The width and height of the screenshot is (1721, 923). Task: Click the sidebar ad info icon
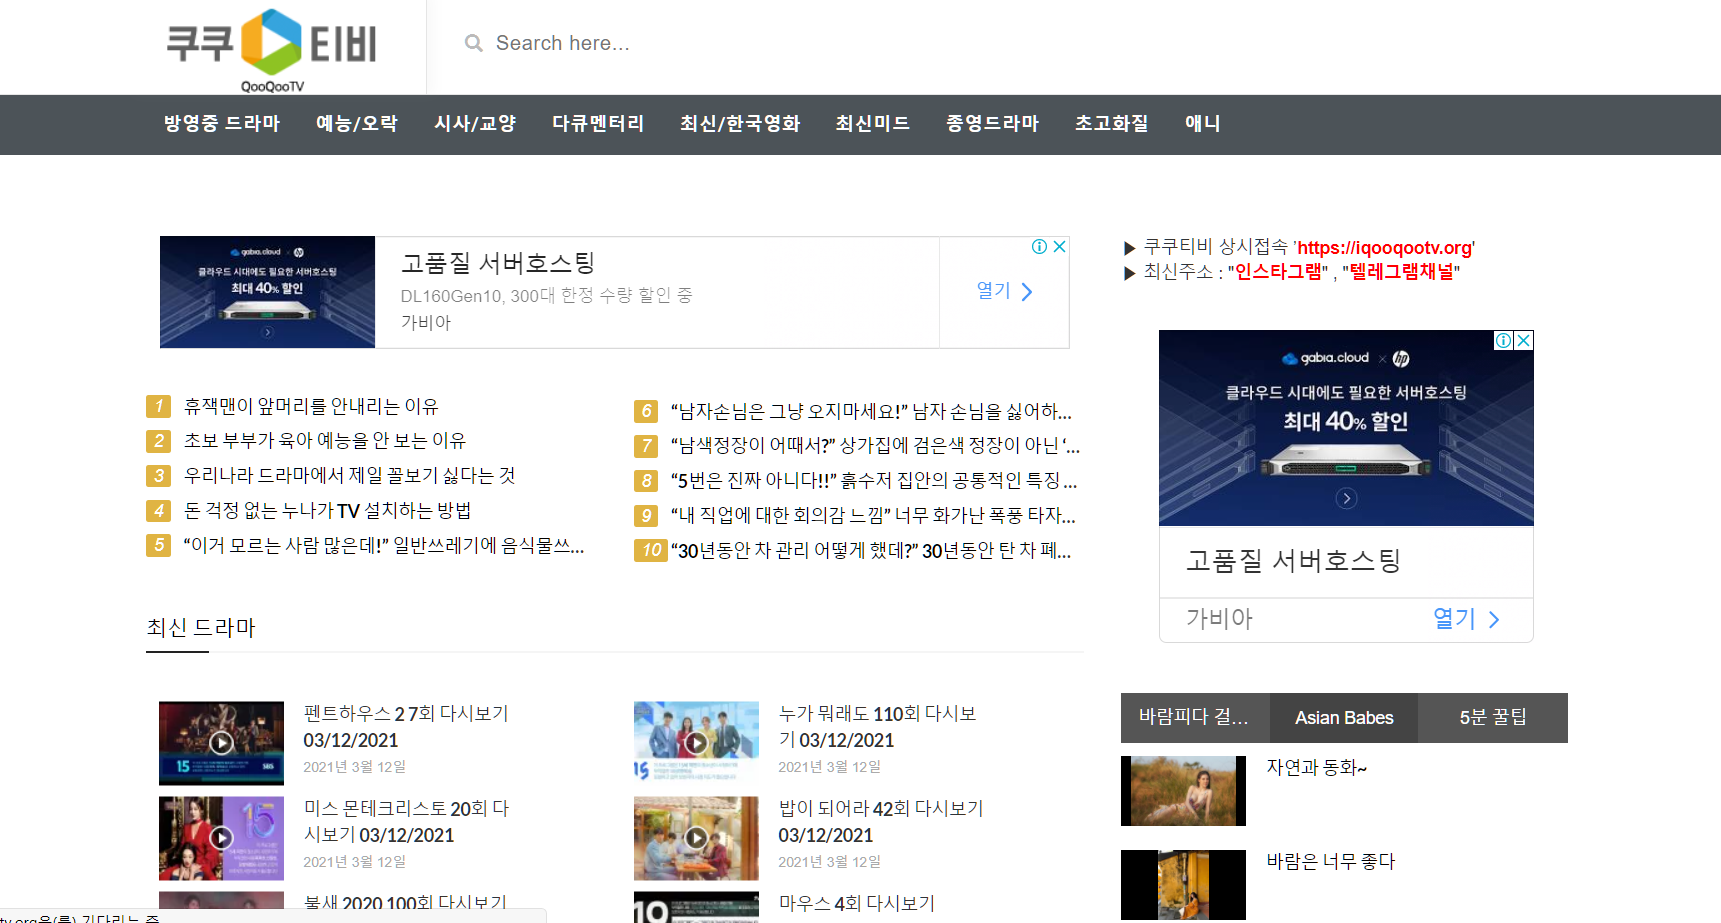[x=1503, y=340]
